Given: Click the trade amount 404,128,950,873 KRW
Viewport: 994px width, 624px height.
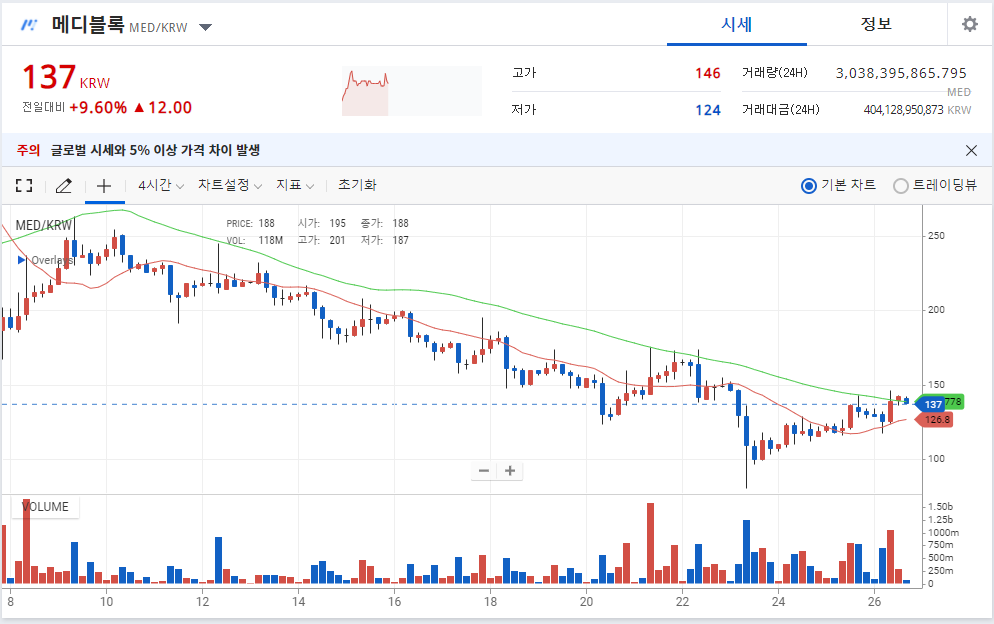Looking at the screenshot, I should pyautogui.click(x=917, y=110).
